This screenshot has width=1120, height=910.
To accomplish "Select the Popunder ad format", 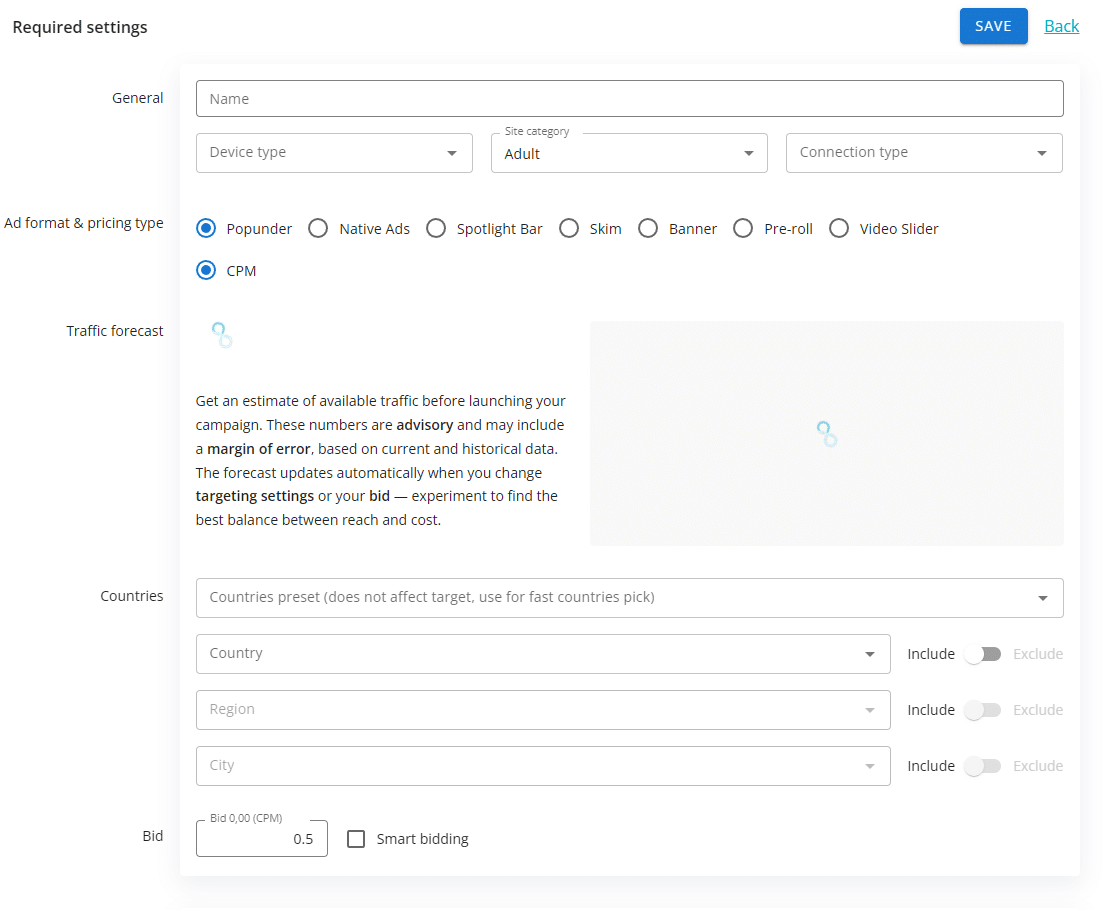I will coord(206,229).
